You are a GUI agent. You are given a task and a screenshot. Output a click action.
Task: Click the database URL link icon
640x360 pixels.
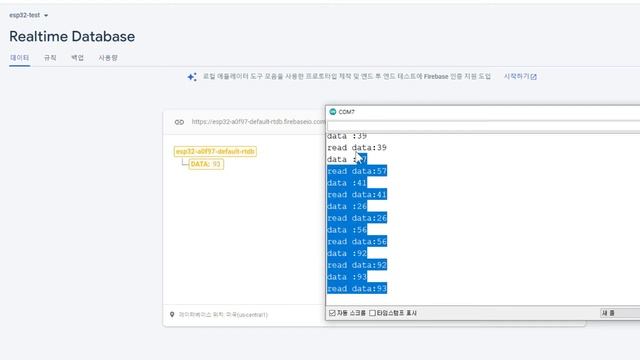click(179, 122)
